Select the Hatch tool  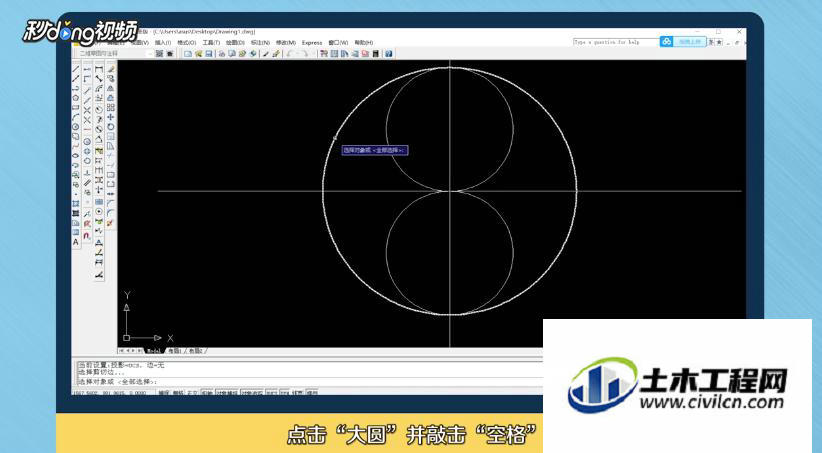coord(76,203)
